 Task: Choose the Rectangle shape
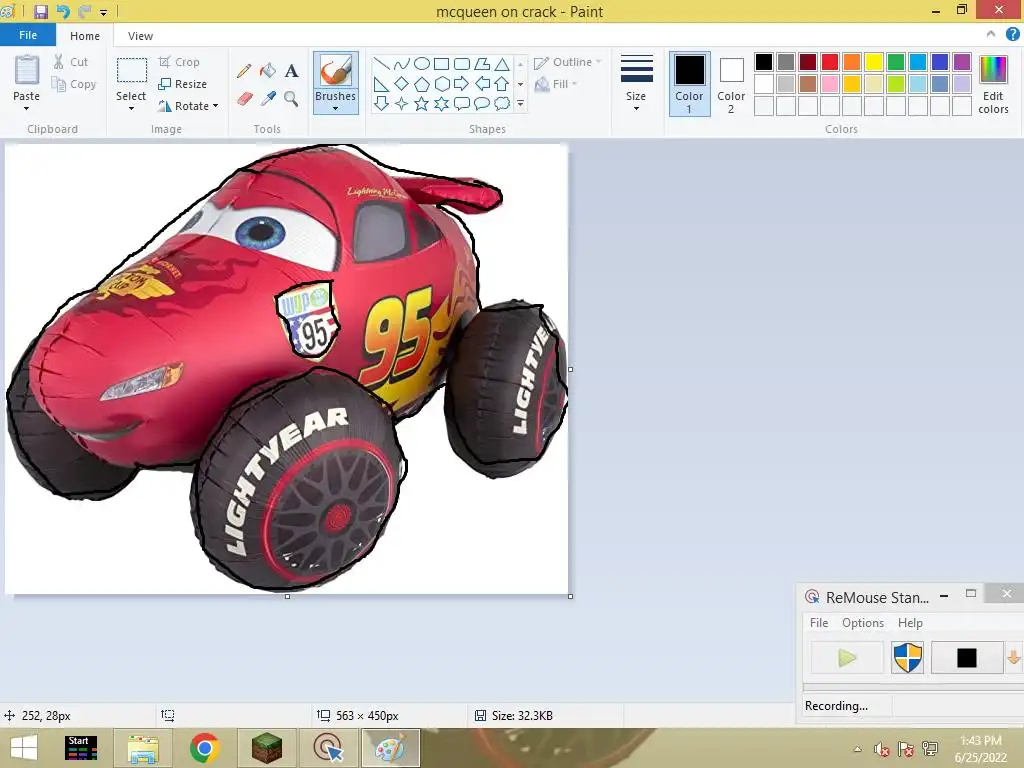tap(441, 64)
